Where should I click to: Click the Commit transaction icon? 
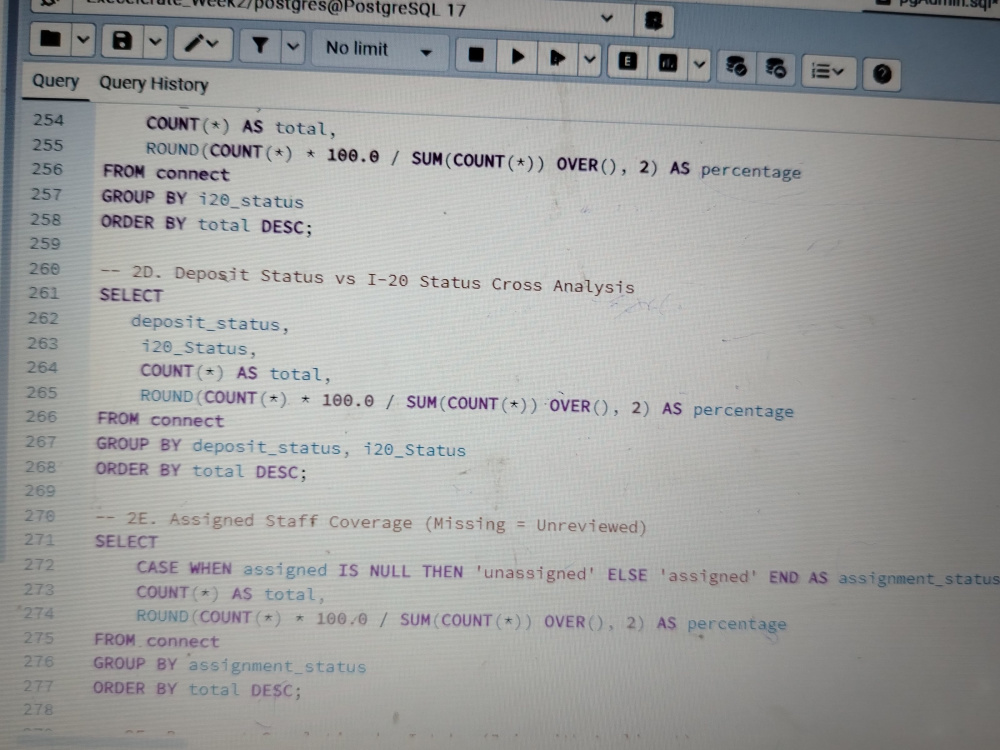[736, 66]
